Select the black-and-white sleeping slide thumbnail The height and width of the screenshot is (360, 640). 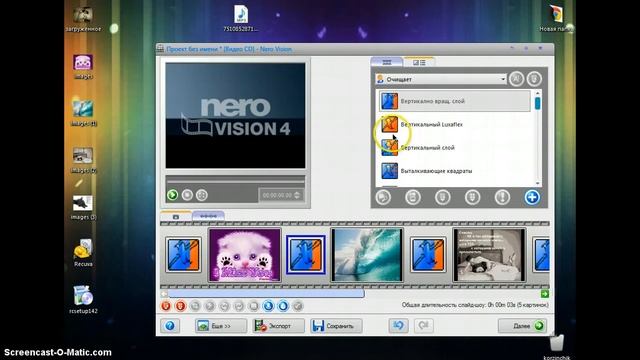(489, 255)
